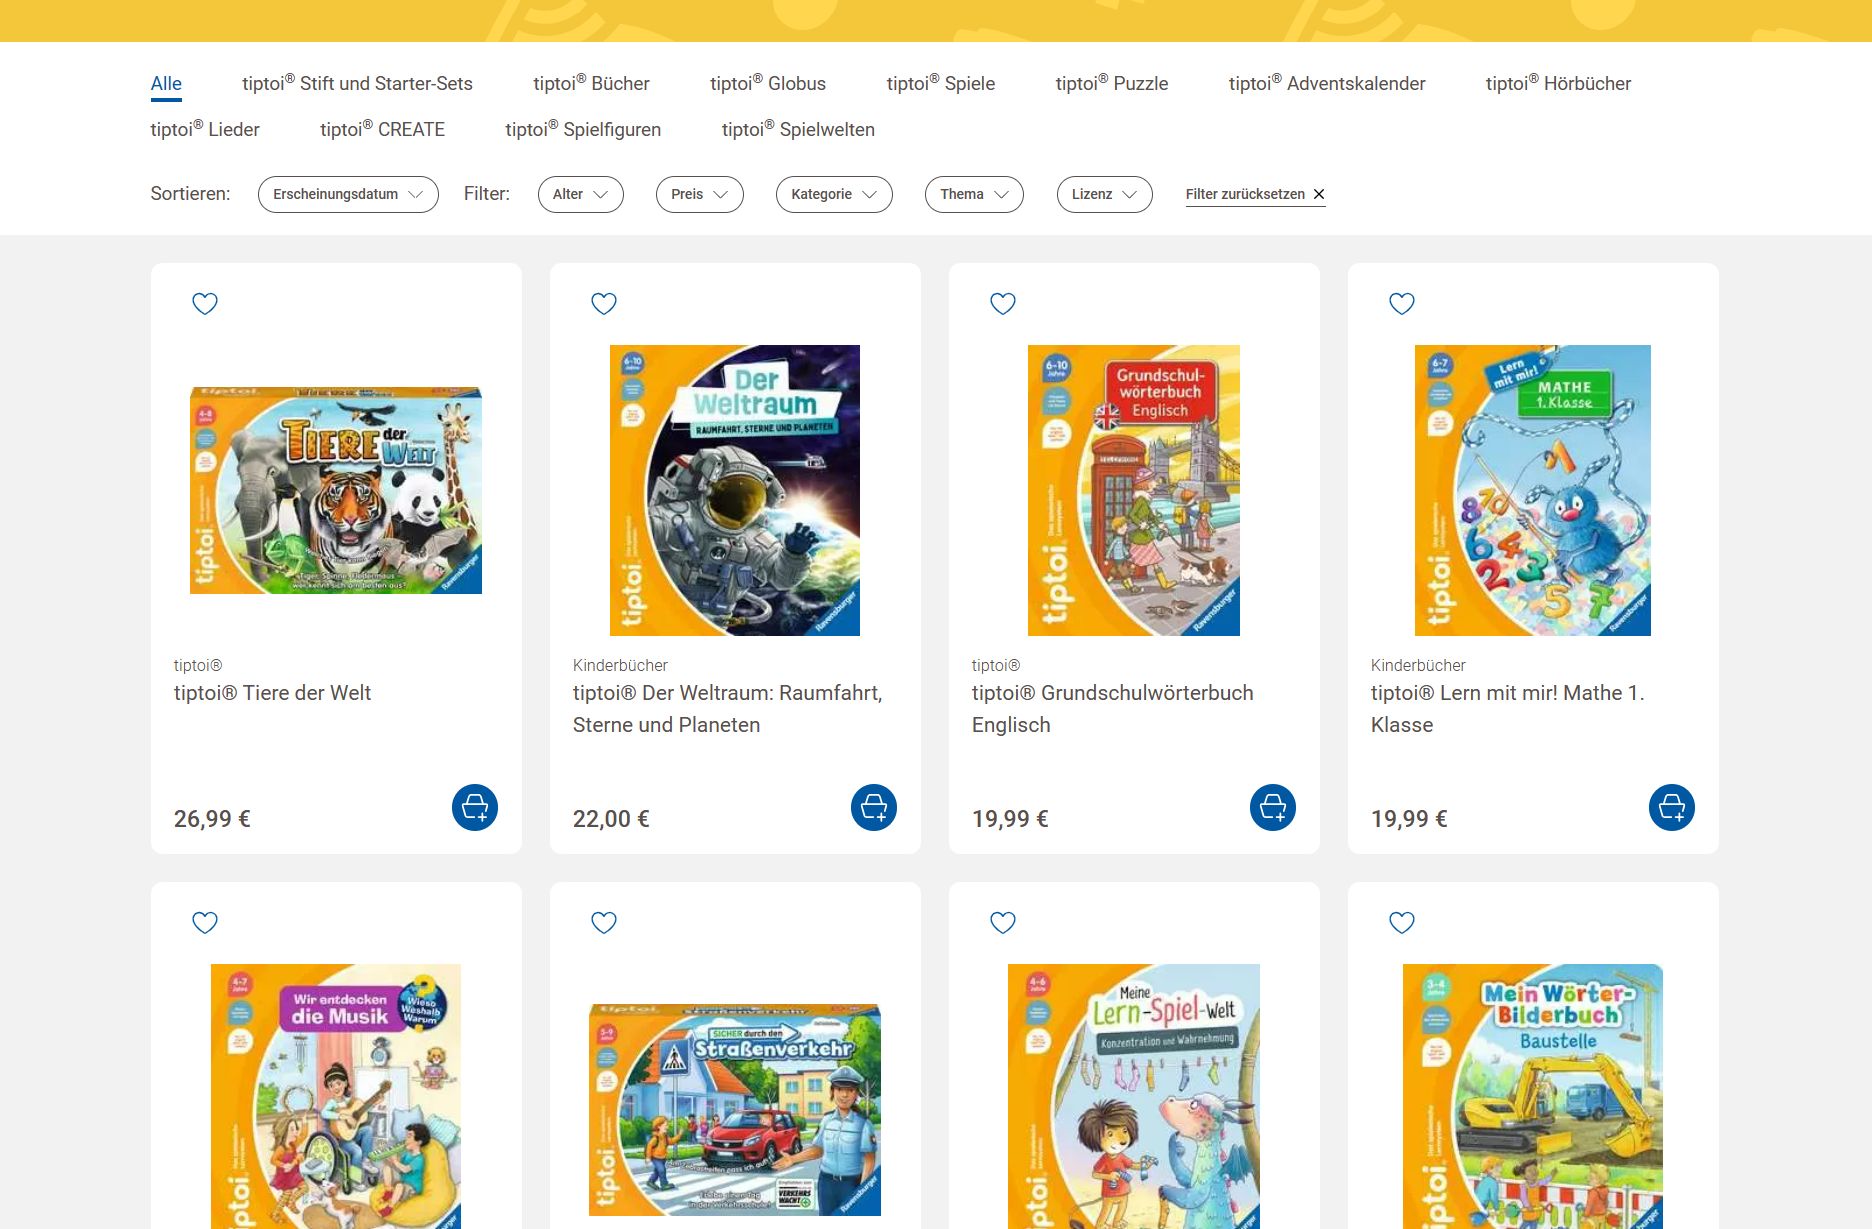Open the Preis filter dropdown
Screen dimensions: 1872x1229
point(700,194)
